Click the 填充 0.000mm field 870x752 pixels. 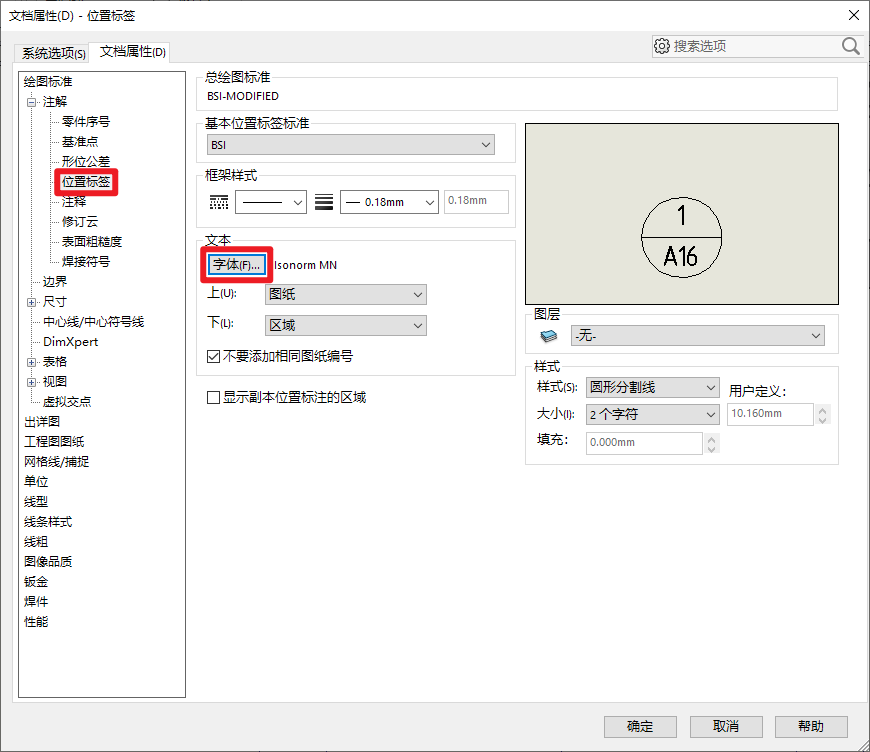pyautogui.click(x=644, y=443)
